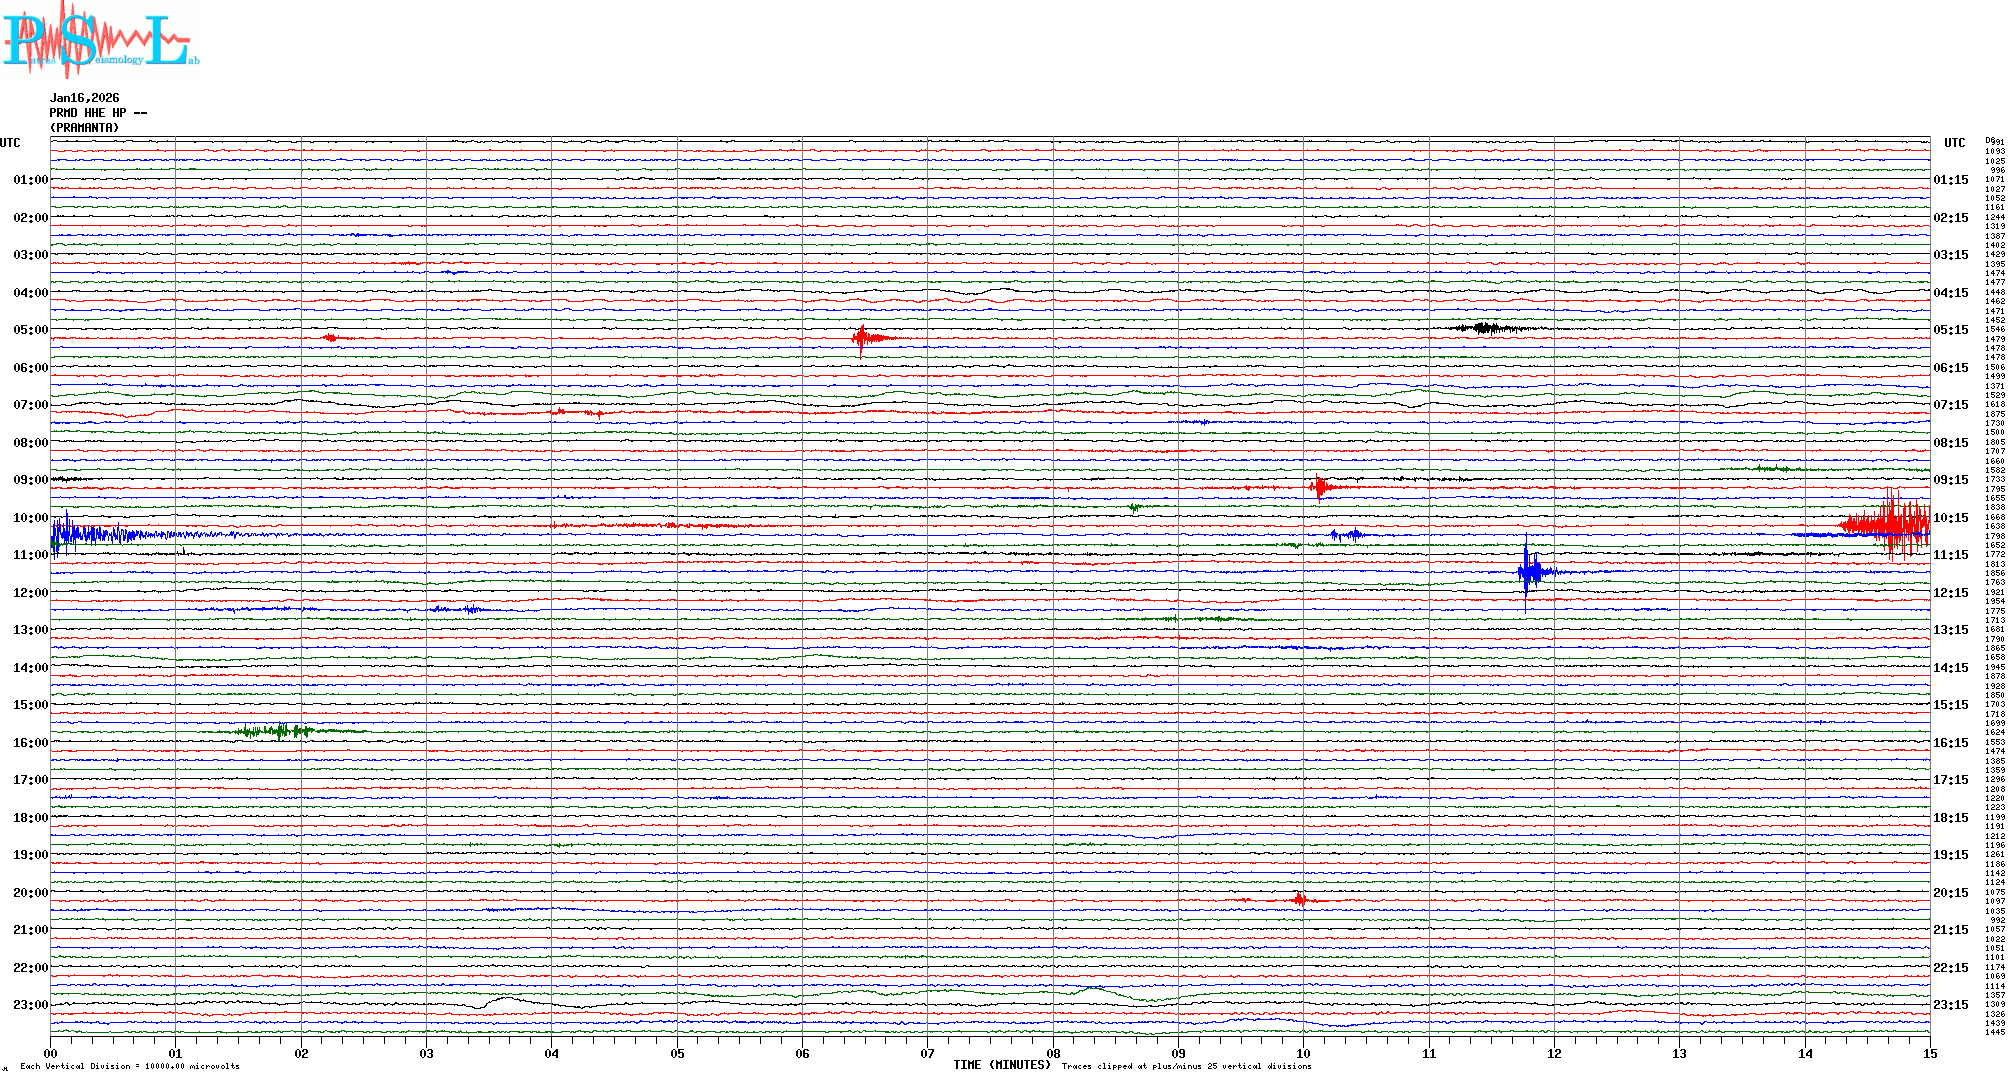Click the blue spike event near minute 12
Screen dimensions: 2010x1080
pyautogui.click(x=1527, y=572)
